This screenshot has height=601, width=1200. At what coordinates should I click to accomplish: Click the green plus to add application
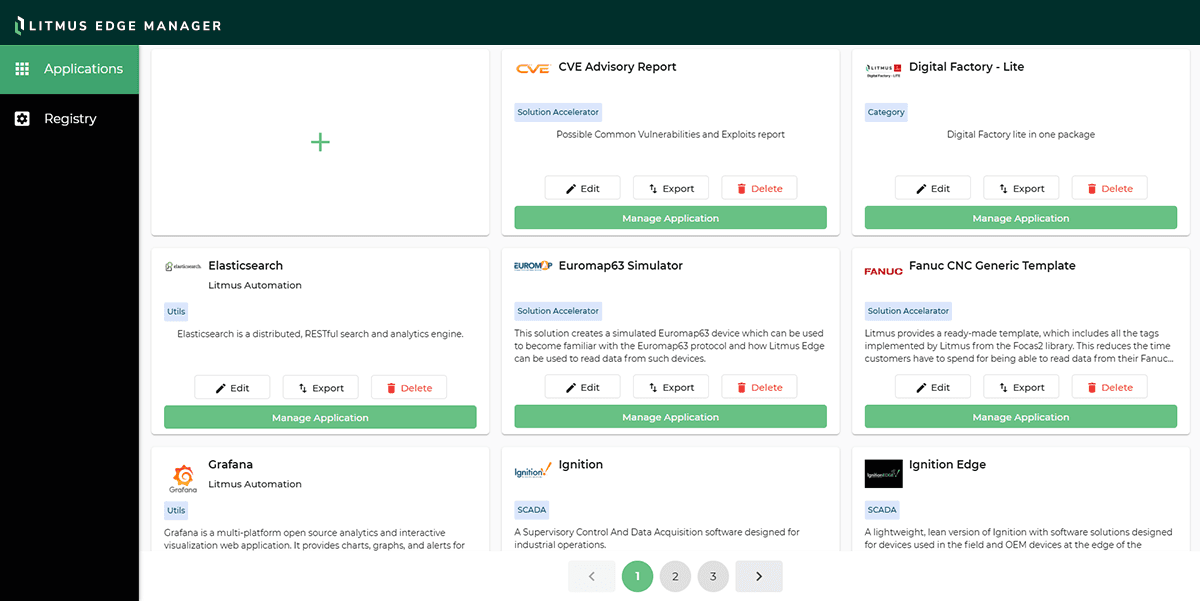320,141
